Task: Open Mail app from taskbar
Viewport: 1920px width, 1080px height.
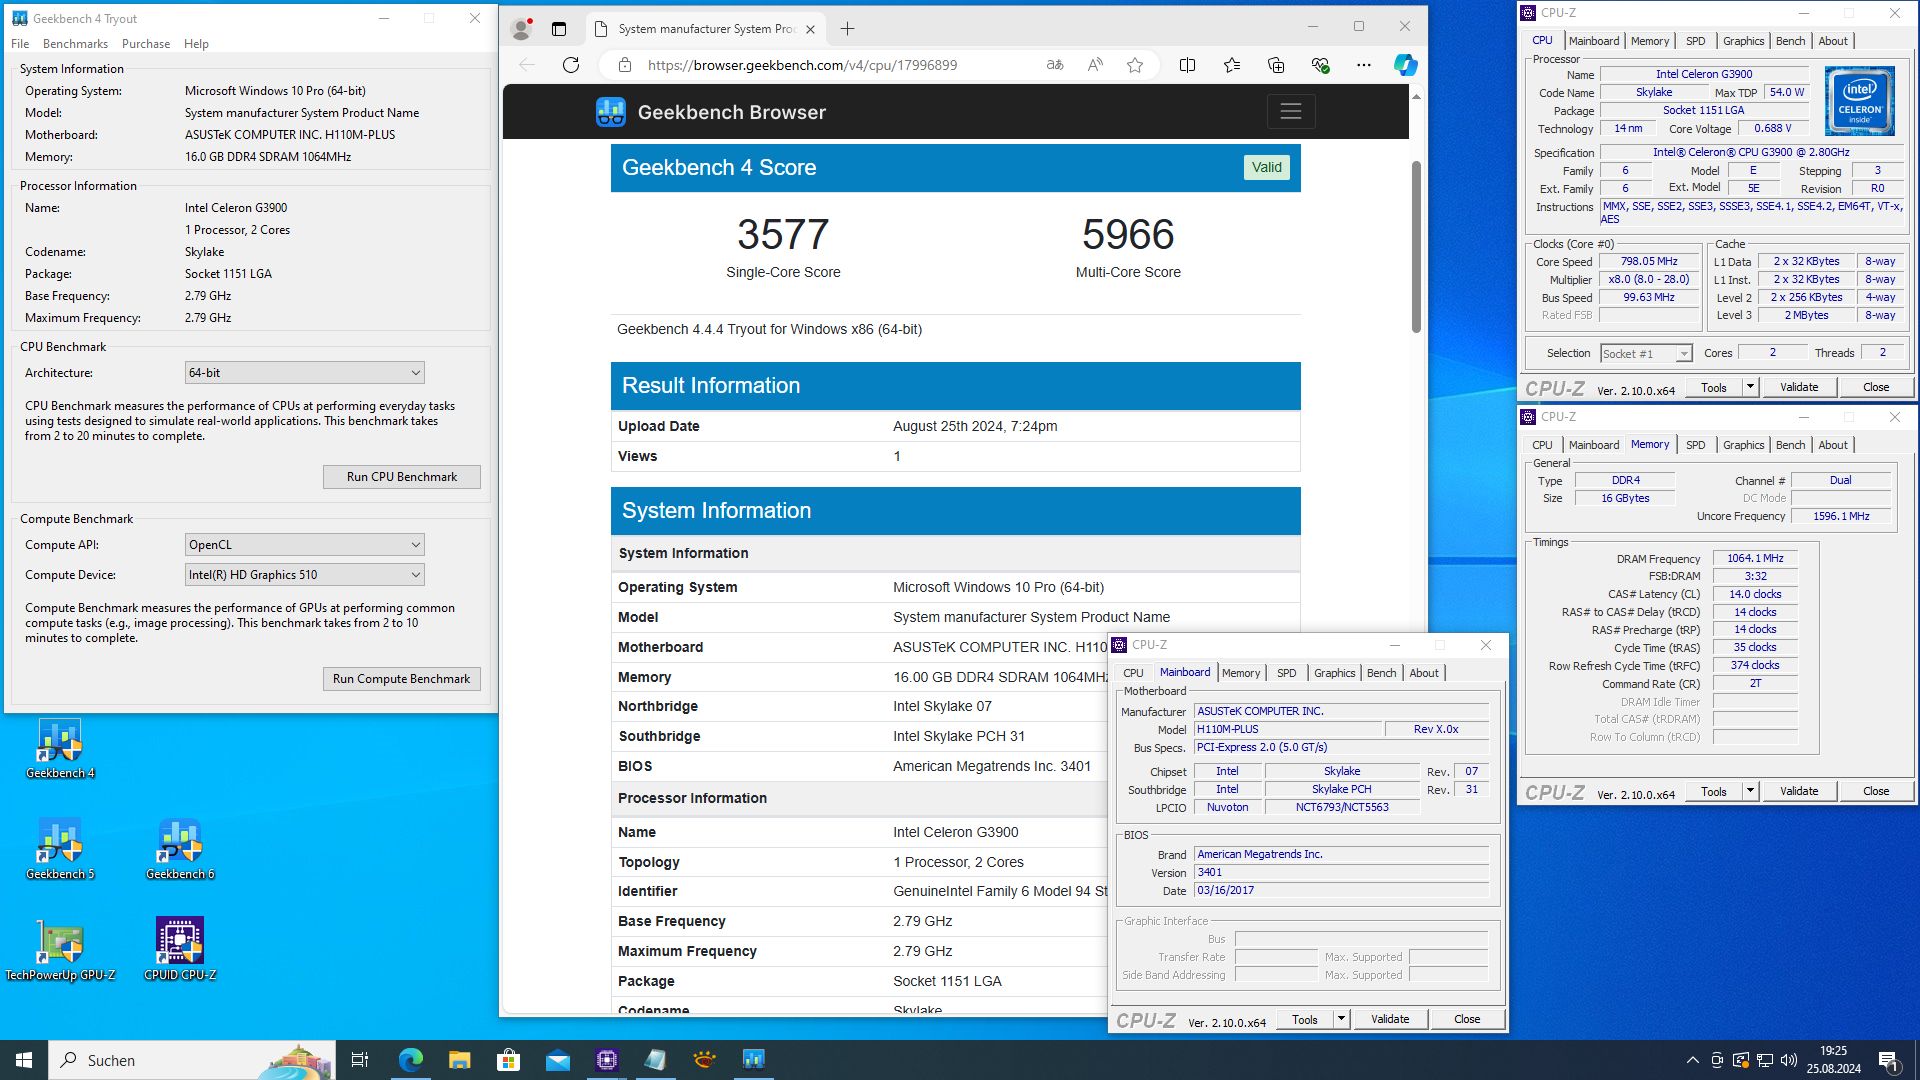Action: pos(558,1060)
